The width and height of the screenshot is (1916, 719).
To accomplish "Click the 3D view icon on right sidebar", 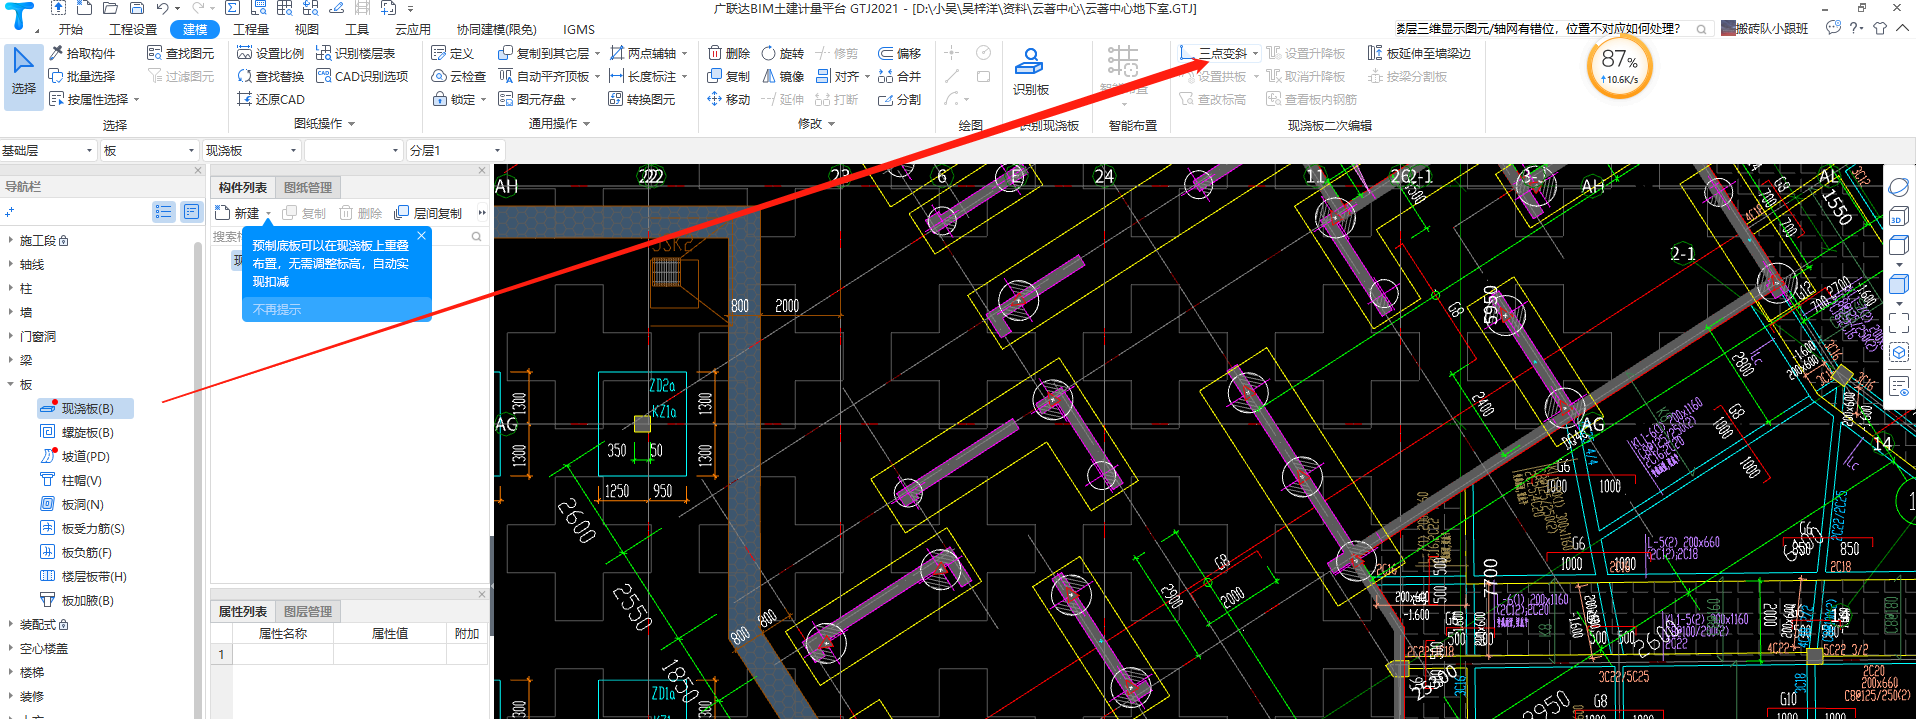I will point(1898,217).
